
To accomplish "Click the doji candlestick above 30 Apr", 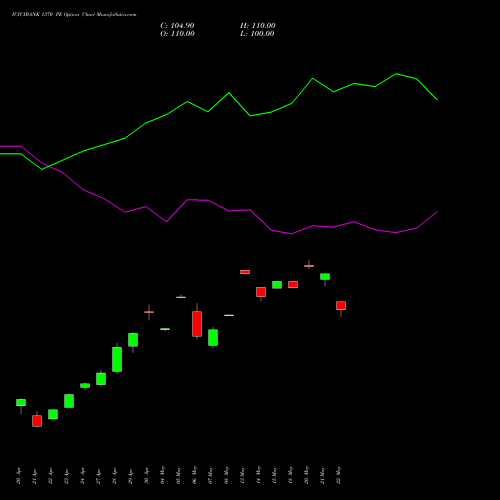I will coord(149,312).
